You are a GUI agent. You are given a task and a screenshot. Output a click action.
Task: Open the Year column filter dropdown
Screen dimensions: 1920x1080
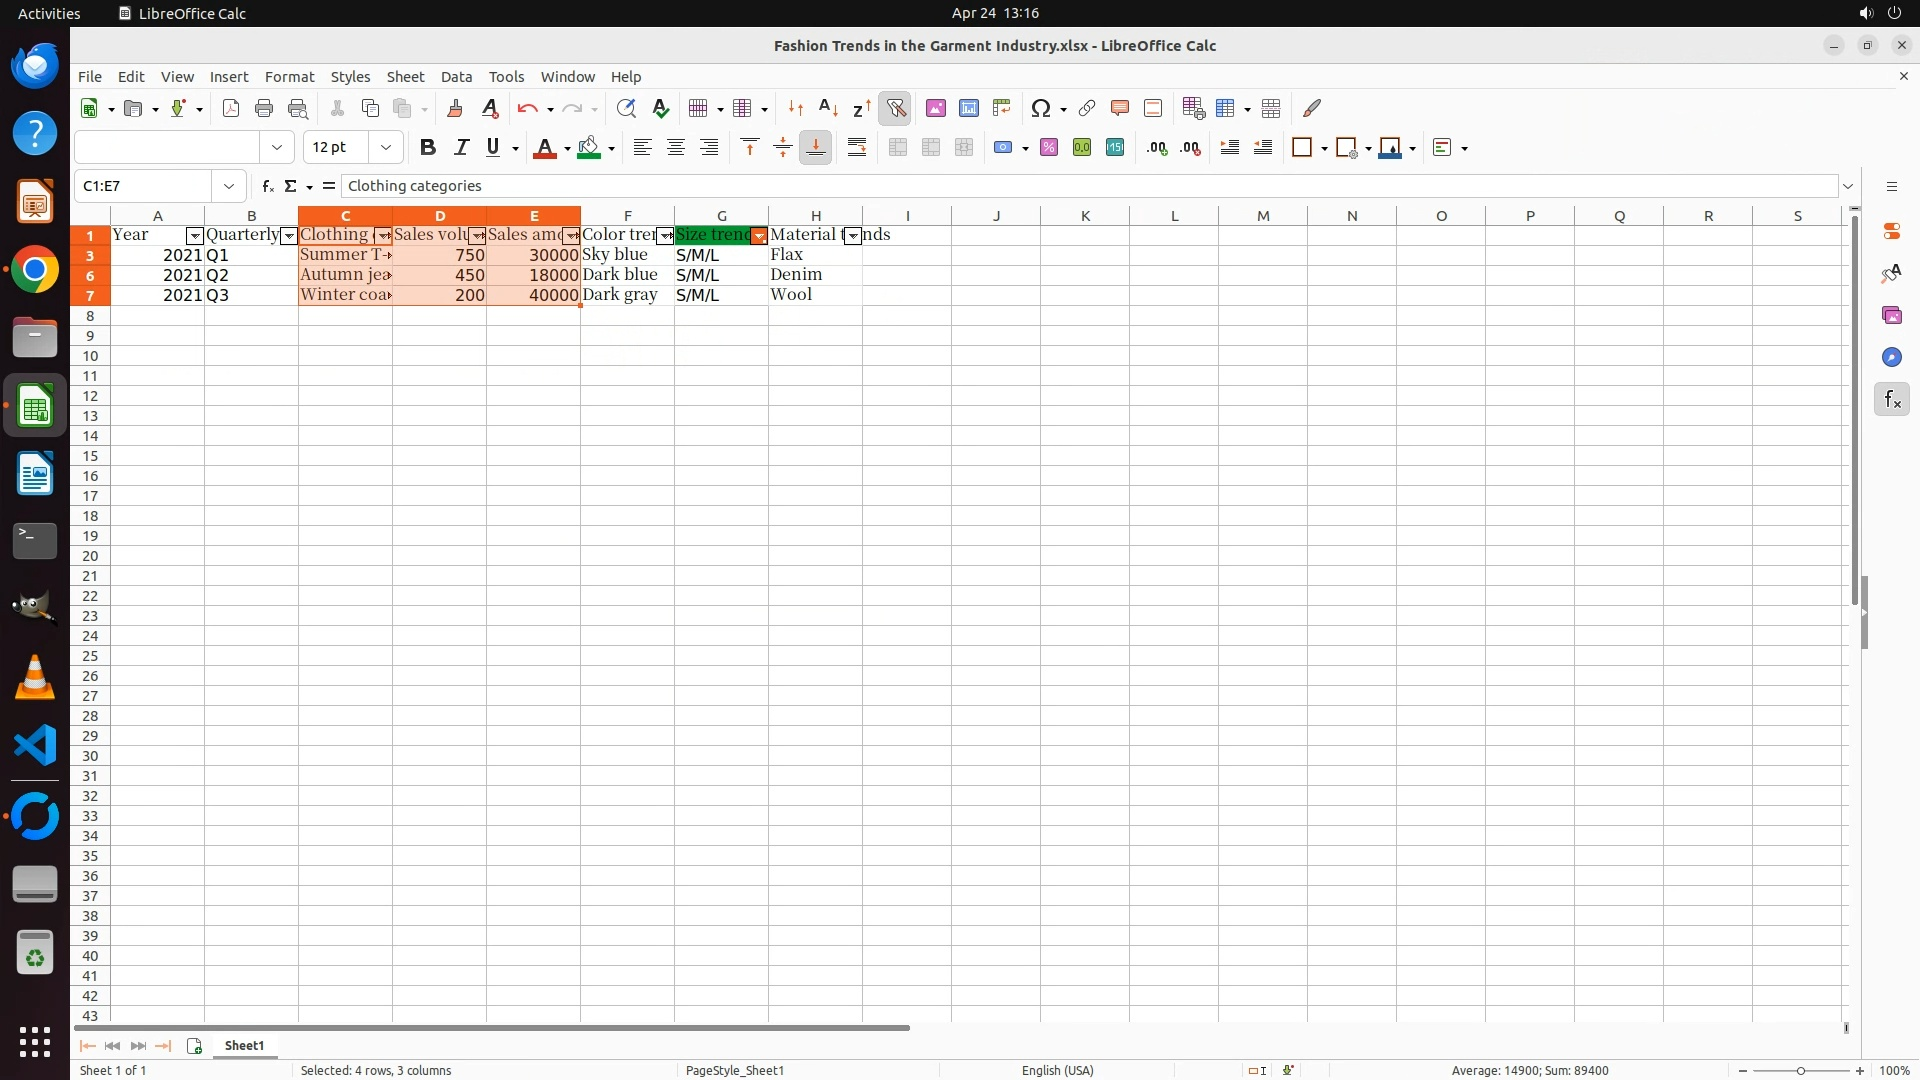click(195, 236)
